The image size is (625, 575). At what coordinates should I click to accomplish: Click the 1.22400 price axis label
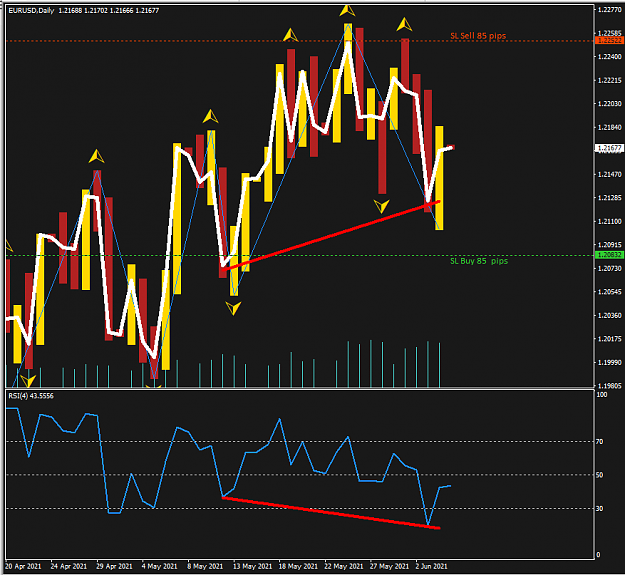(609, 57)
